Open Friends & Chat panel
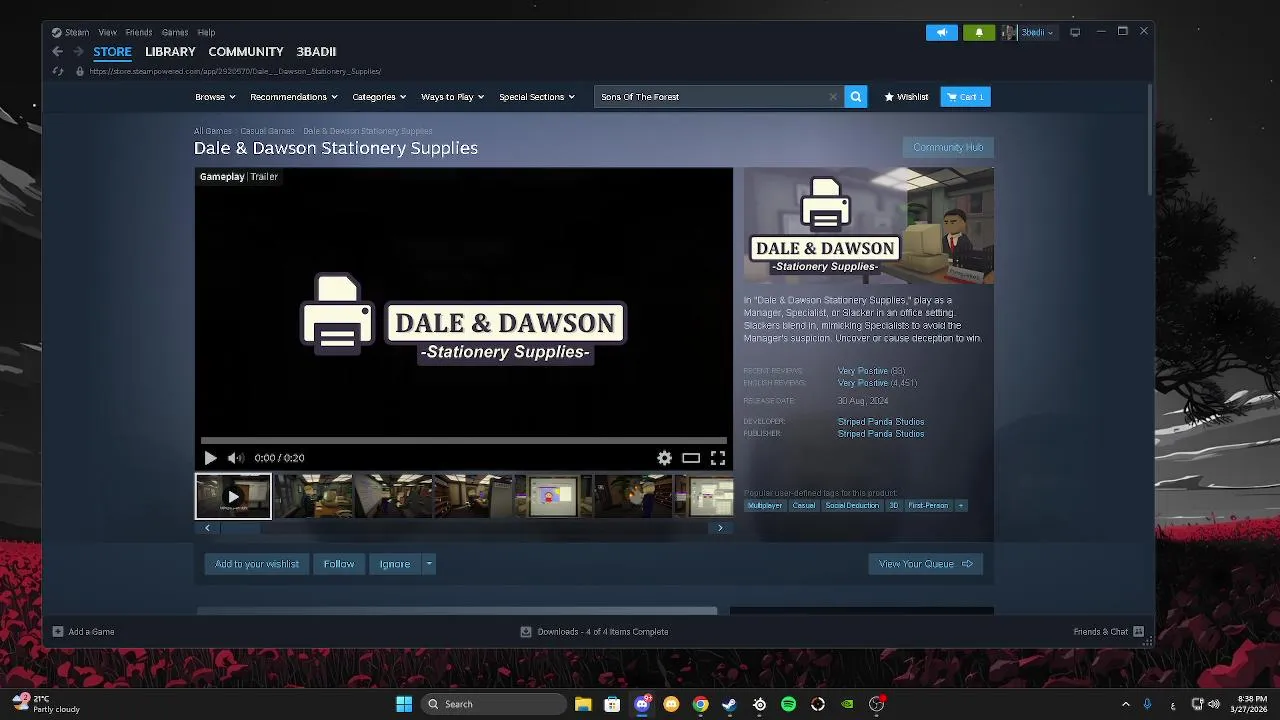The height and width of the screenshot is (720, 1280). [1108, 632]
